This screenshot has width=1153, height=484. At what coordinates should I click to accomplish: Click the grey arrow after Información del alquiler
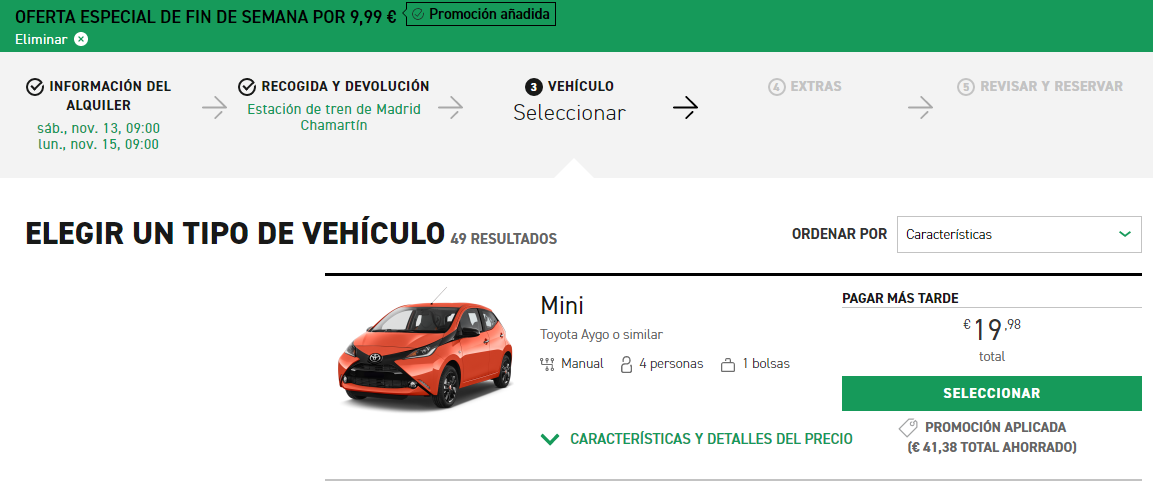pyautogui.click(x=215, y=108)
